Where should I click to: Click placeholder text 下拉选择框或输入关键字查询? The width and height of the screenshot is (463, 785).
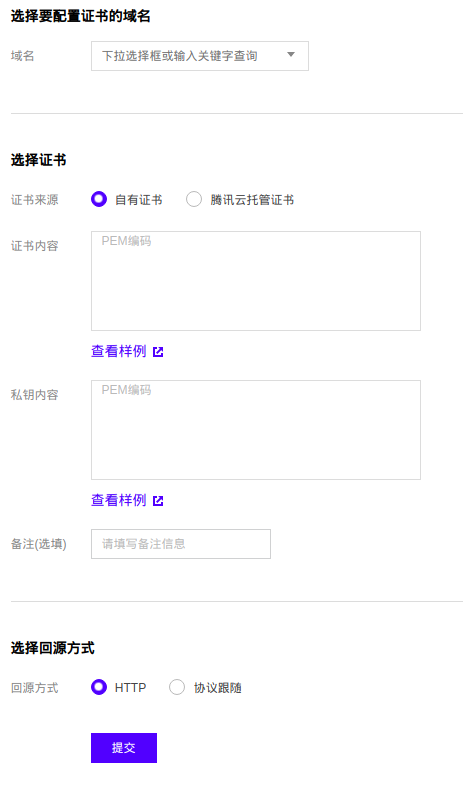coord(180,56)
